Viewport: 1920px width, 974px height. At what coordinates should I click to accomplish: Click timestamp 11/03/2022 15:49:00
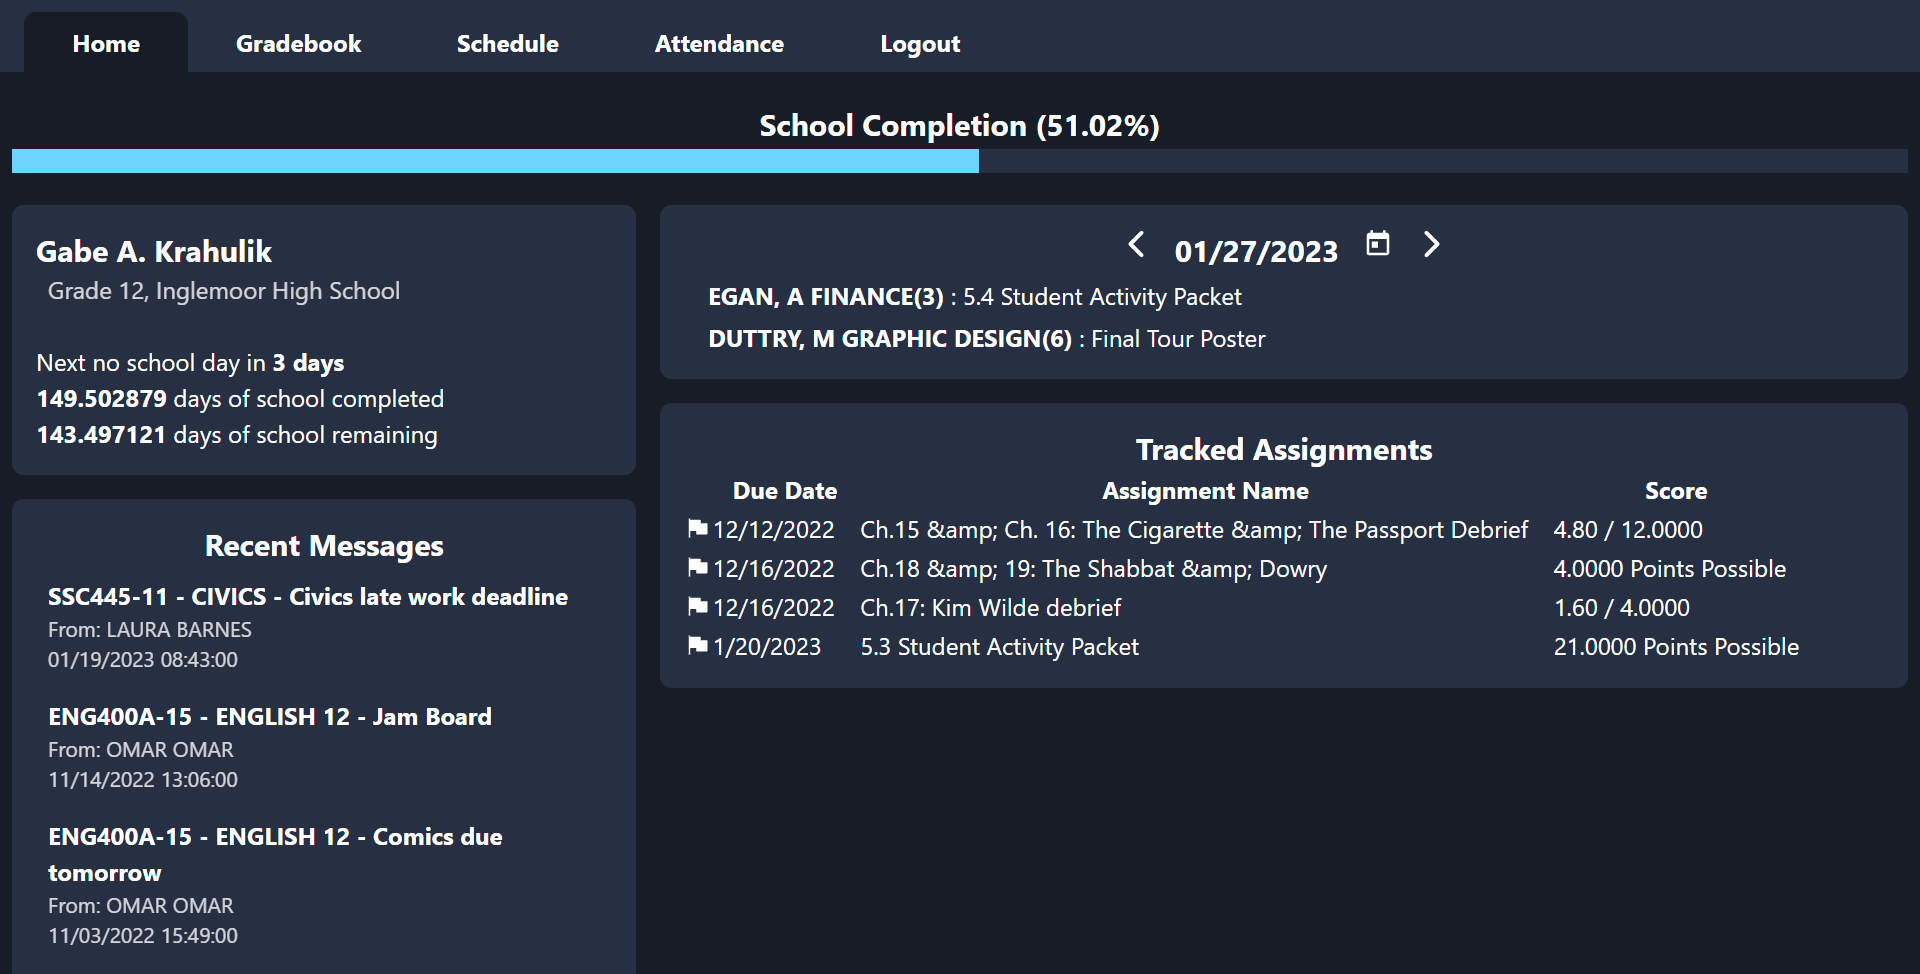[143, 936]
